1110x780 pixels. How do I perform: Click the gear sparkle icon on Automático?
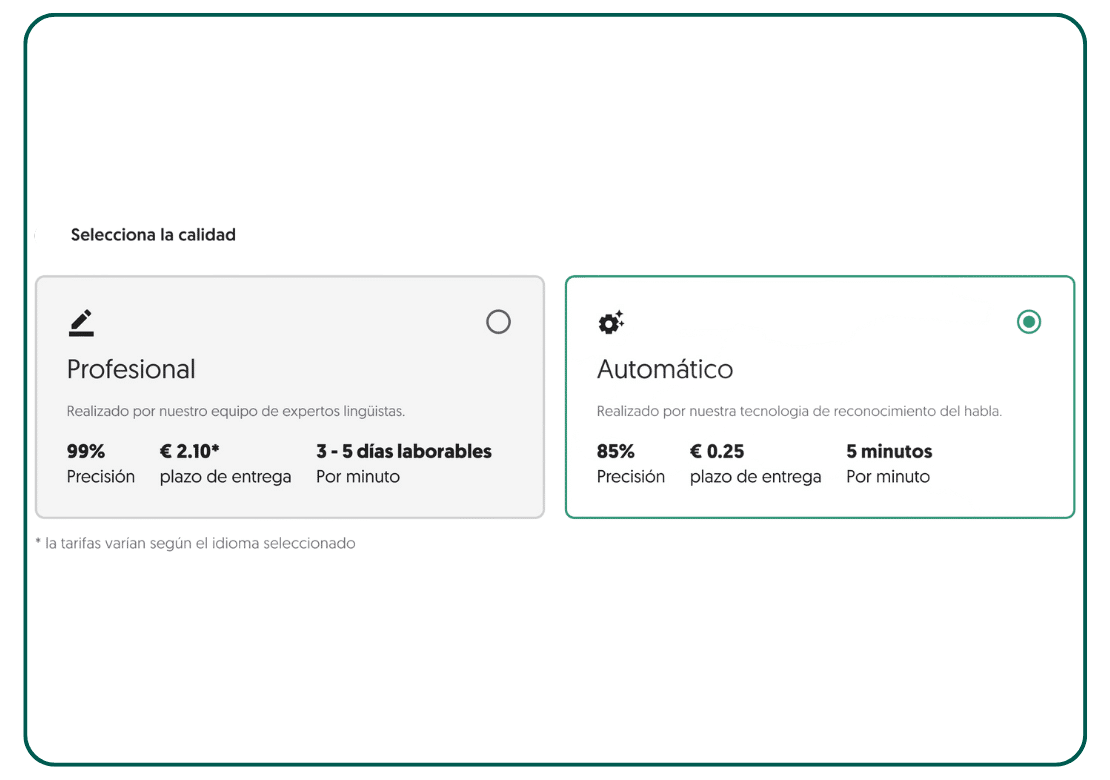[610, 322]
